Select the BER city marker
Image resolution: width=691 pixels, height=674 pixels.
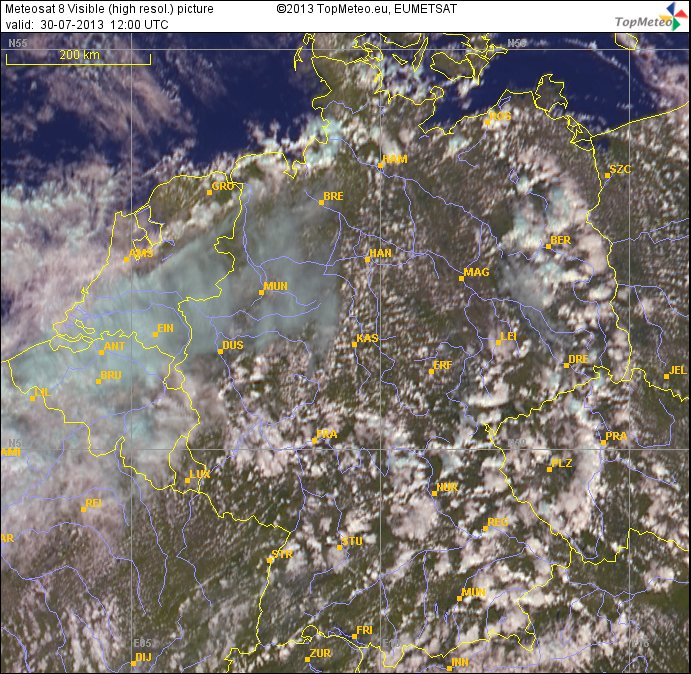point(548,246)
